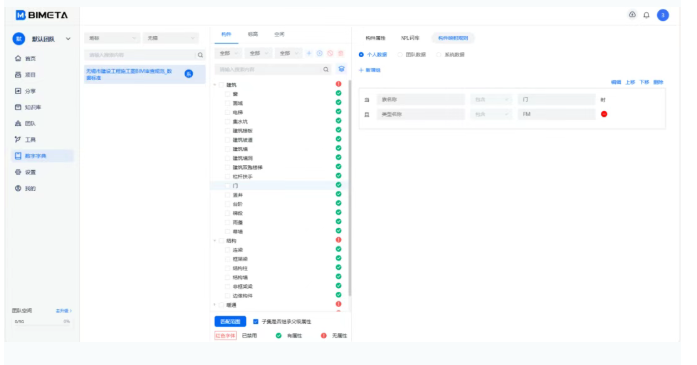Click the component tree vertical scrollbar
This screenshot has height=365, width=697.
(x=350, y=188)
